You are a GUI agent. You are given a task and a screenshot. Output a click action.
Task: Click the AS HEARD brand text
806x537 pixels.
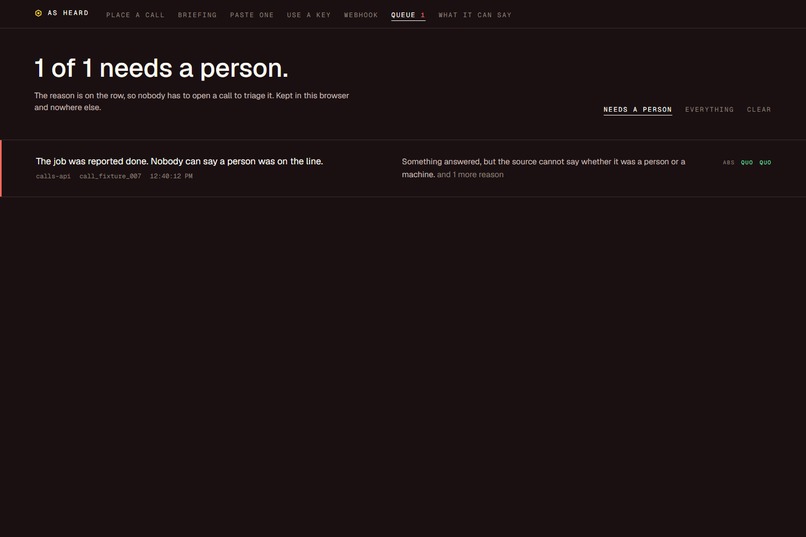coord(68,13)
